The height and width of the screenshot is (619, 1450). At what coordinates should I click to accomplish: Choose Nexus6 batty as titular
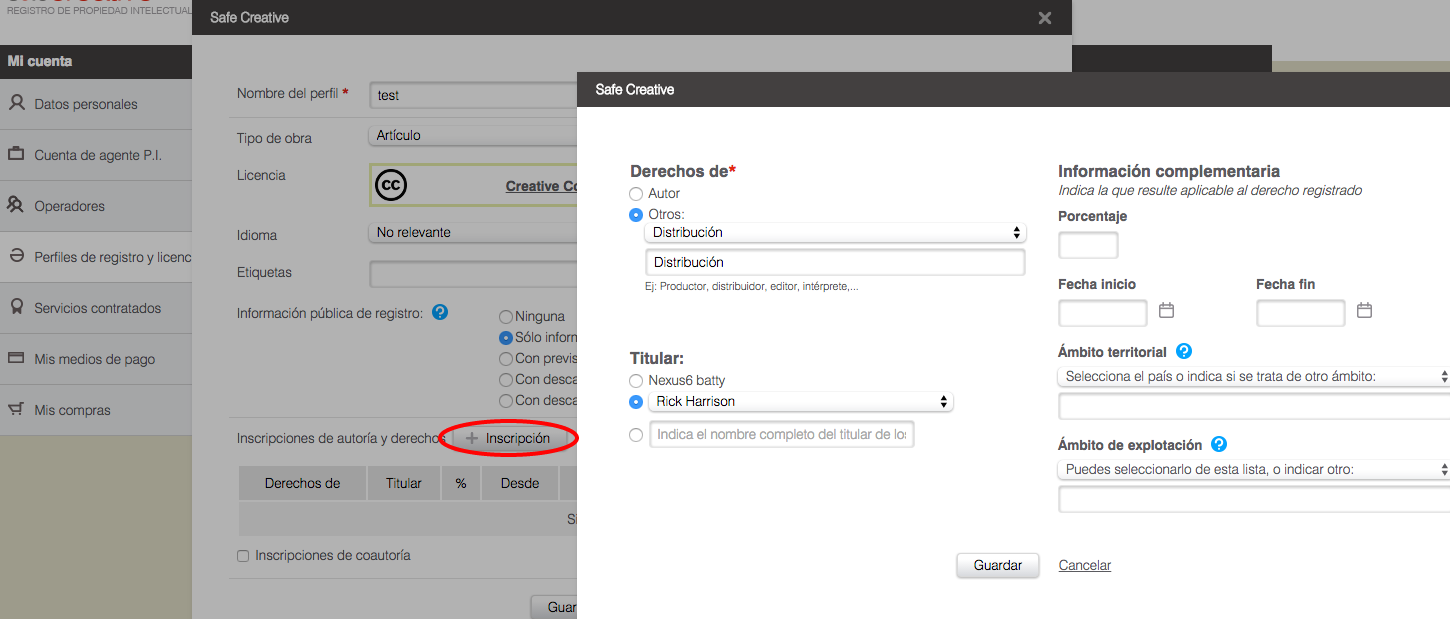tap(636, 381)
